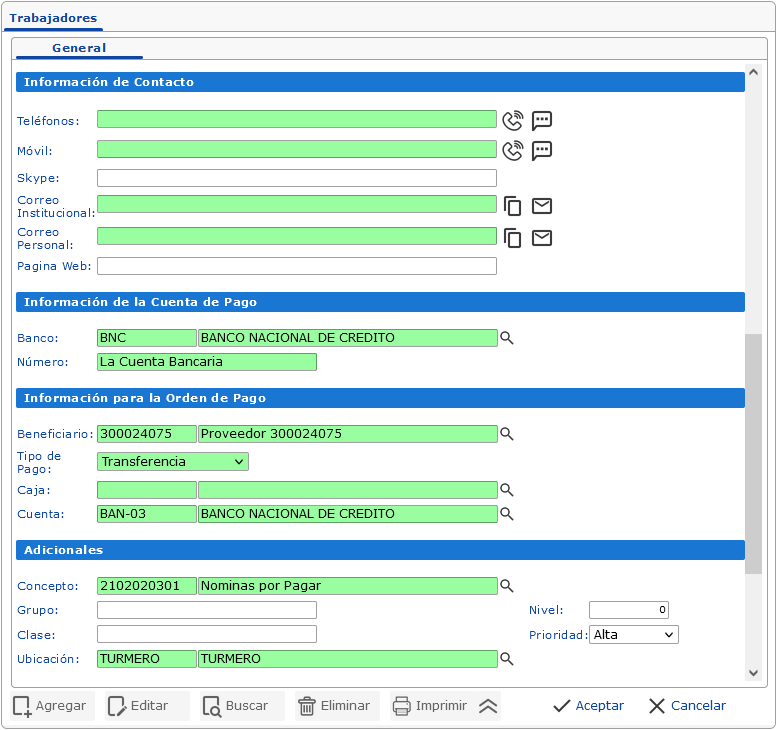Expand the Imprimir options double chevron
777x730 pixels.
click(x=488, y=706)
